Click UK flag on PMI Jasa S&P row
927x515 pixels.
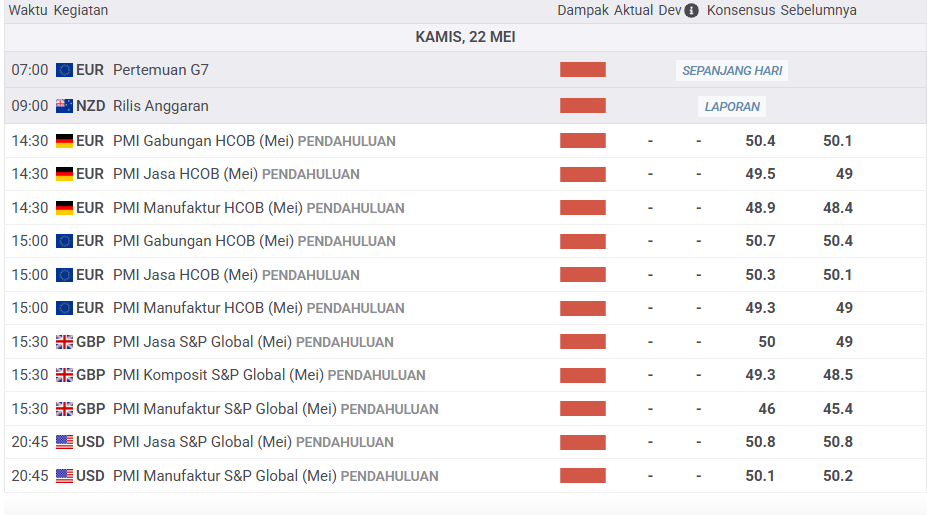click(x=64, y=342)
